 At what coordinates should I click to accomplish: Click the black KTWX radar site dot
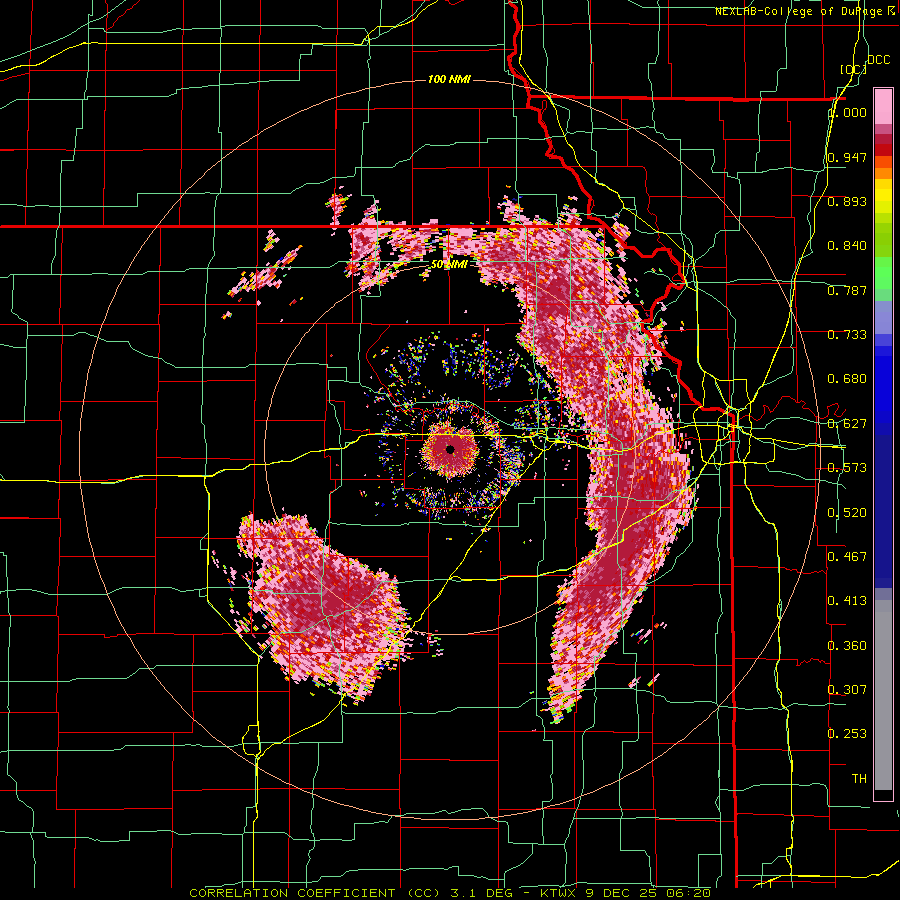pos(450,449)
